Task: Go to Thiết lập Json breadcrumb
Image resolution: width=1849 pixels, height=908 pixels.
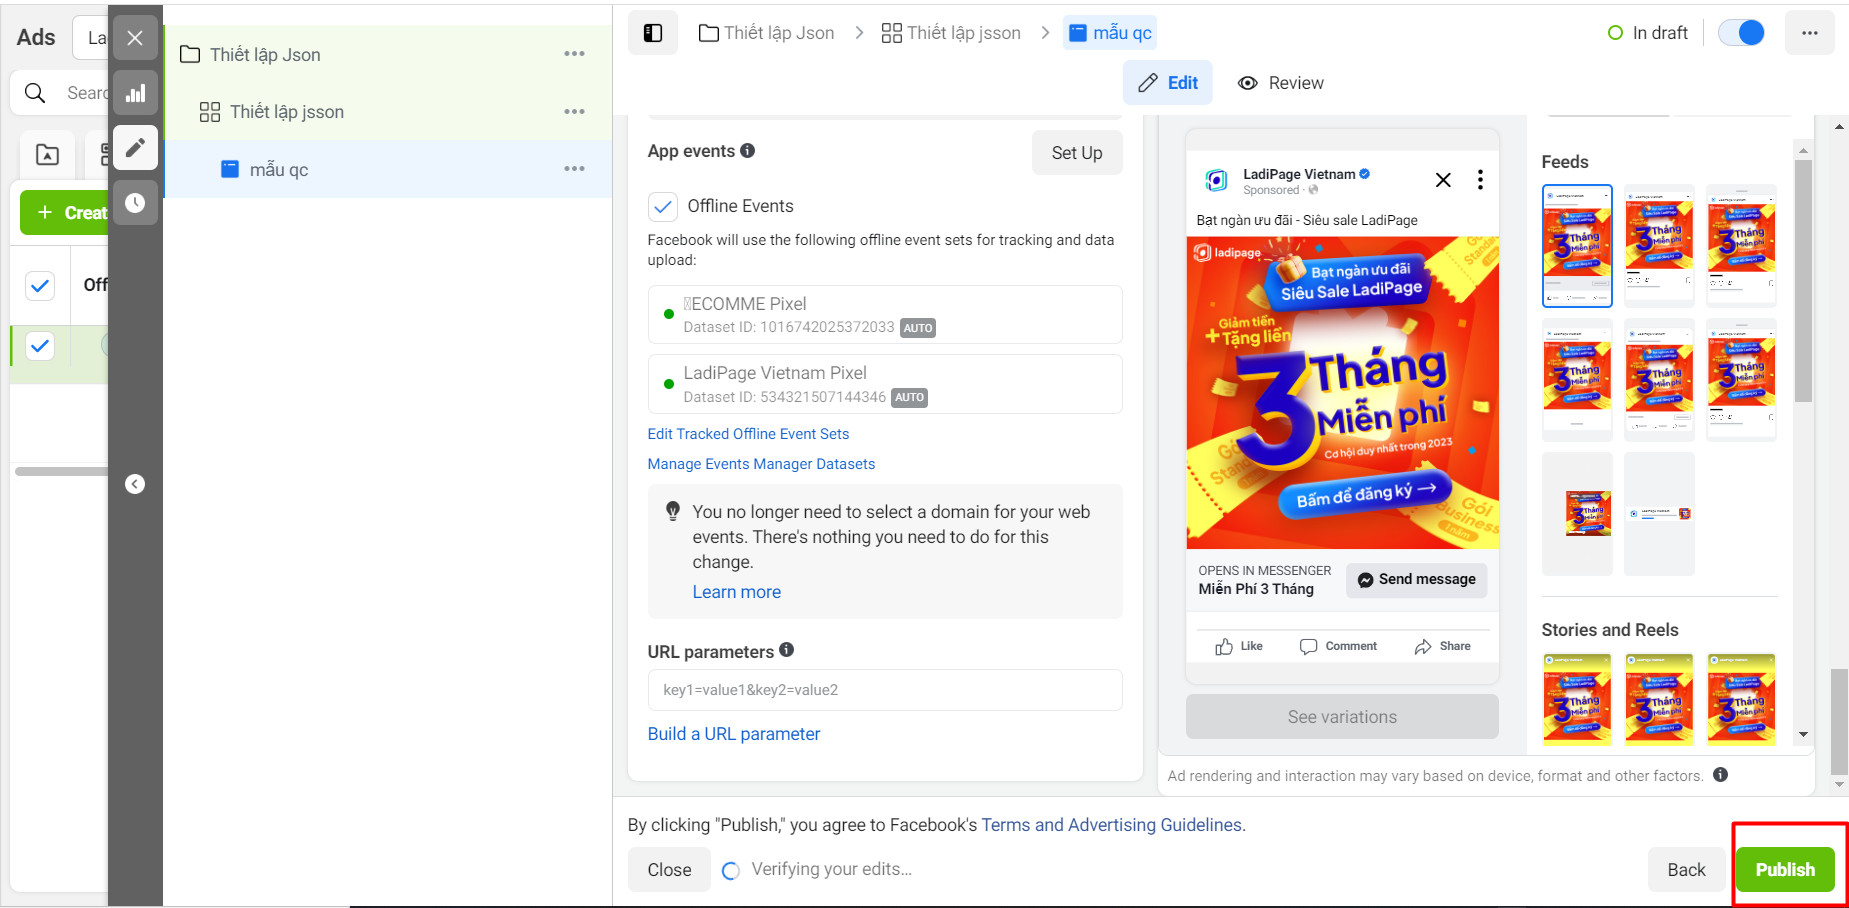Action: point(766,33)
